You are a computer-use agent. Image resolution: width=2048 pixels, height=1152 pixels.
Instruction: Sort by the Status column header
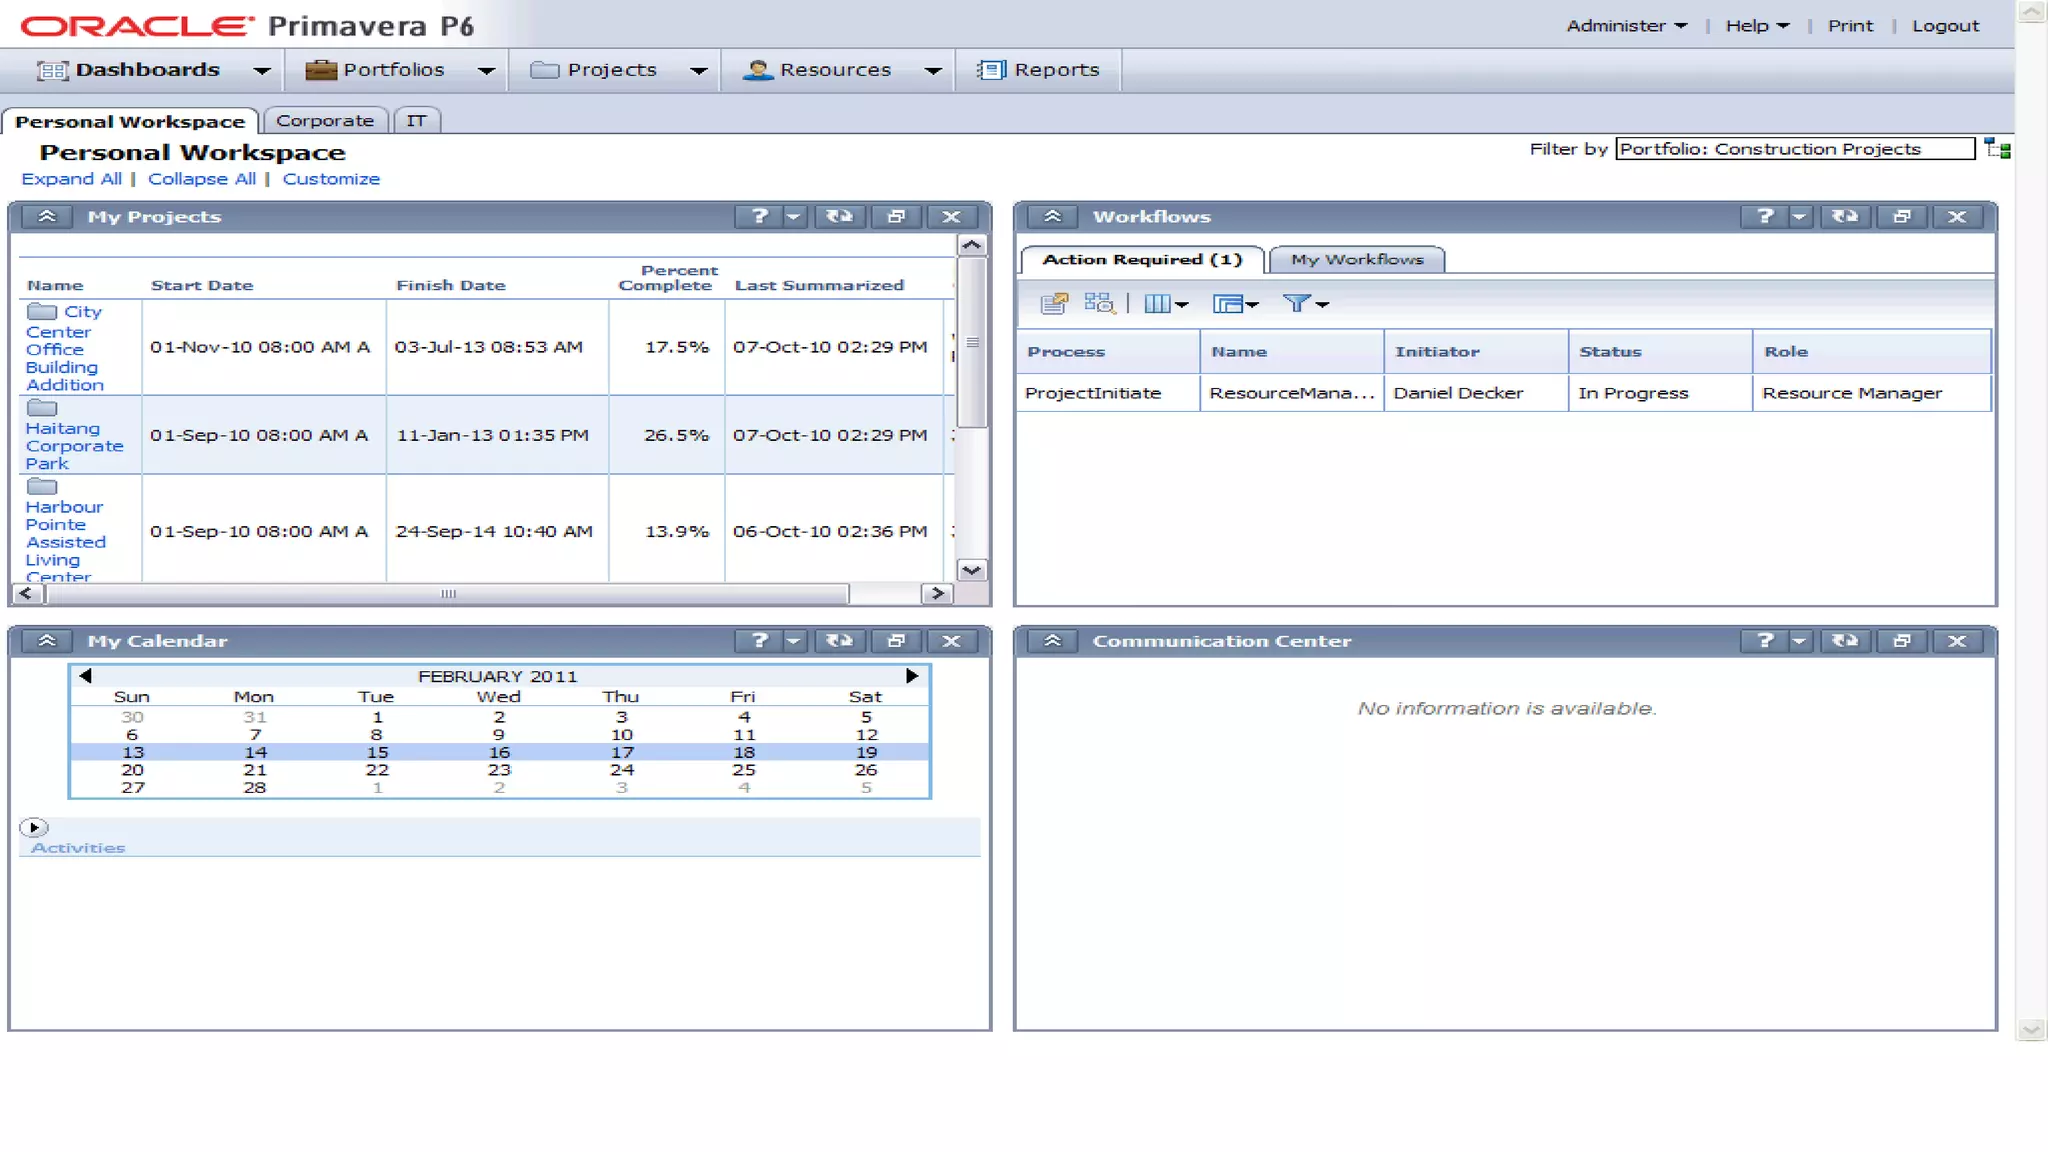pyautogui.click(x=1660, y=351)
